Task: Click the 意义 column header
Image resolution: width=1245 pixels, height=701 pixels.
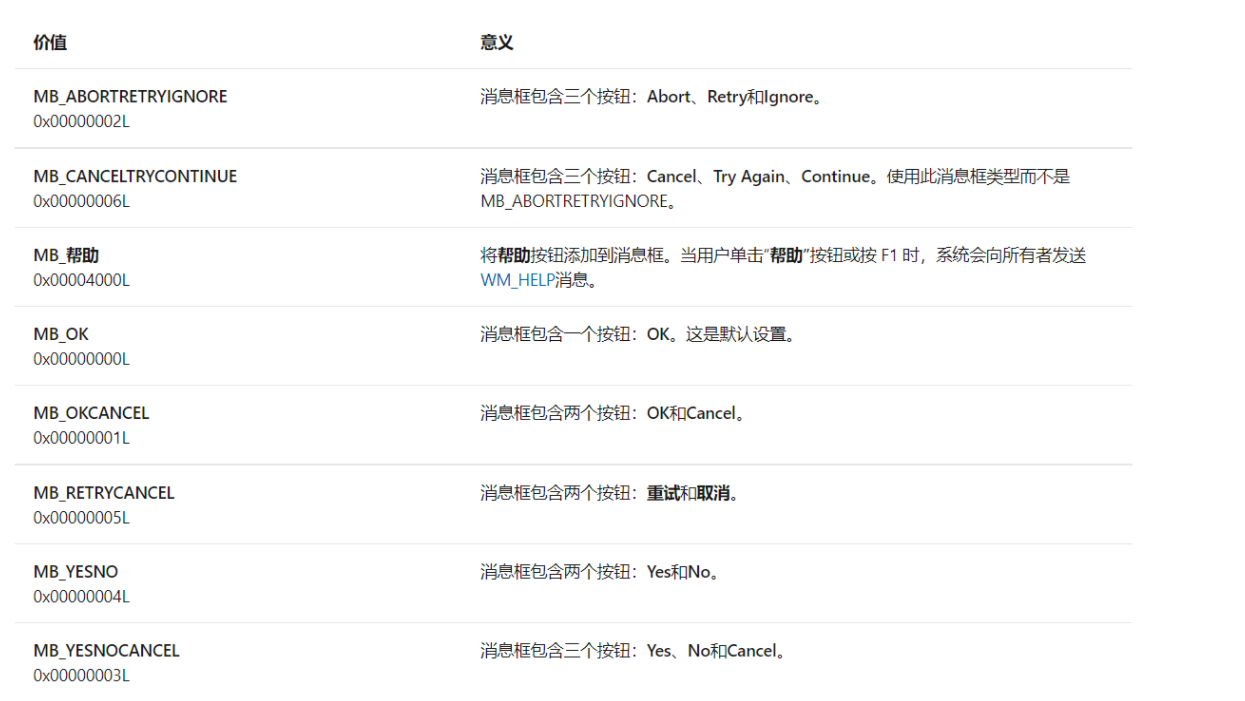Action: coord(497,43)
